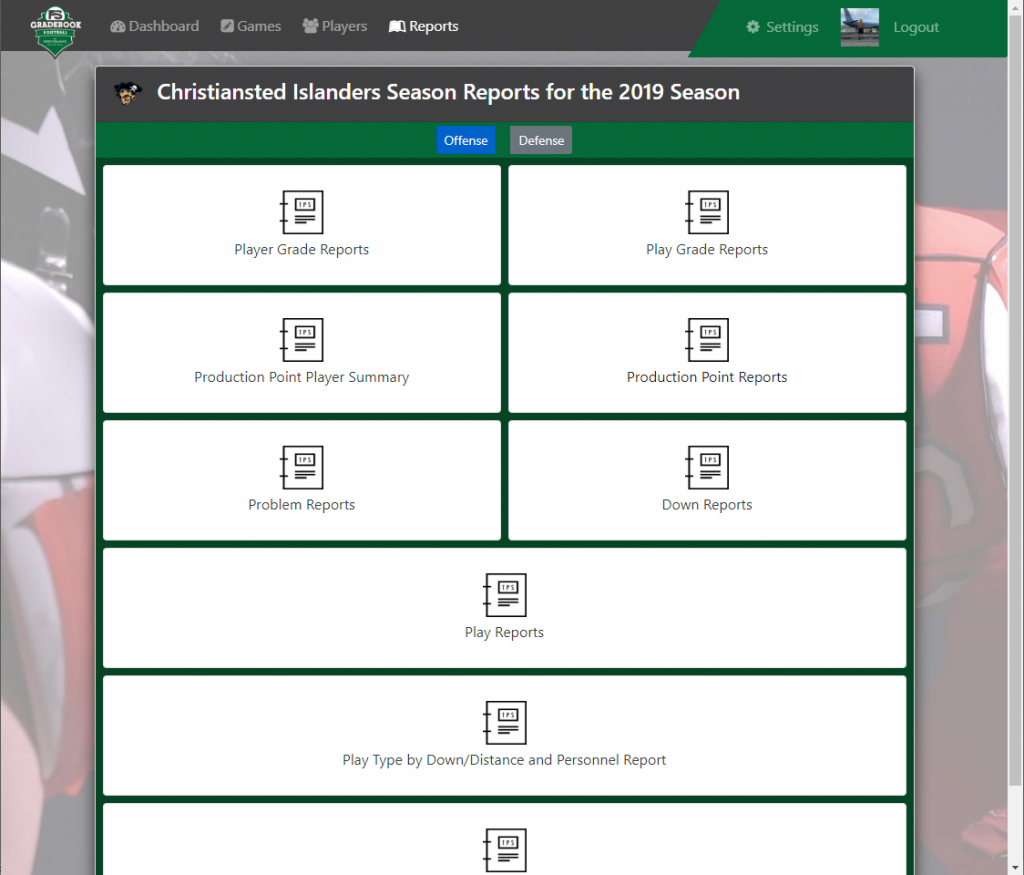Viewport: 1024px width, 875px height.
Task: Open Problem Reports label
Action: [302, 505]
